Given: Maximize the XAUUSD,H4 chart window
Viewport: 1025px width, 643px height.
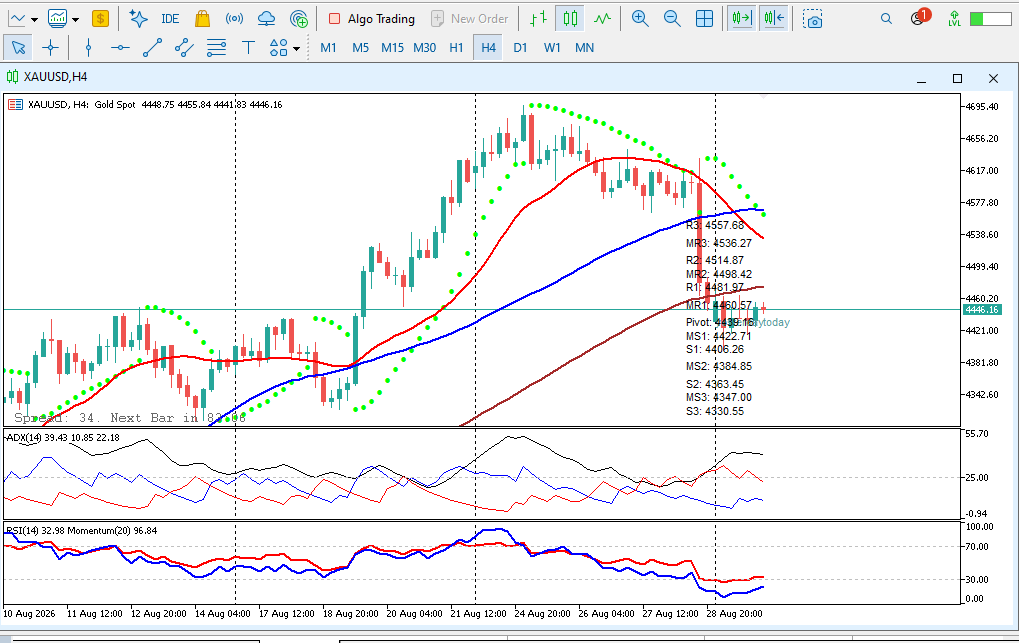Looking at the screenshot, I should pyautogui.click(x=957, y=78).
